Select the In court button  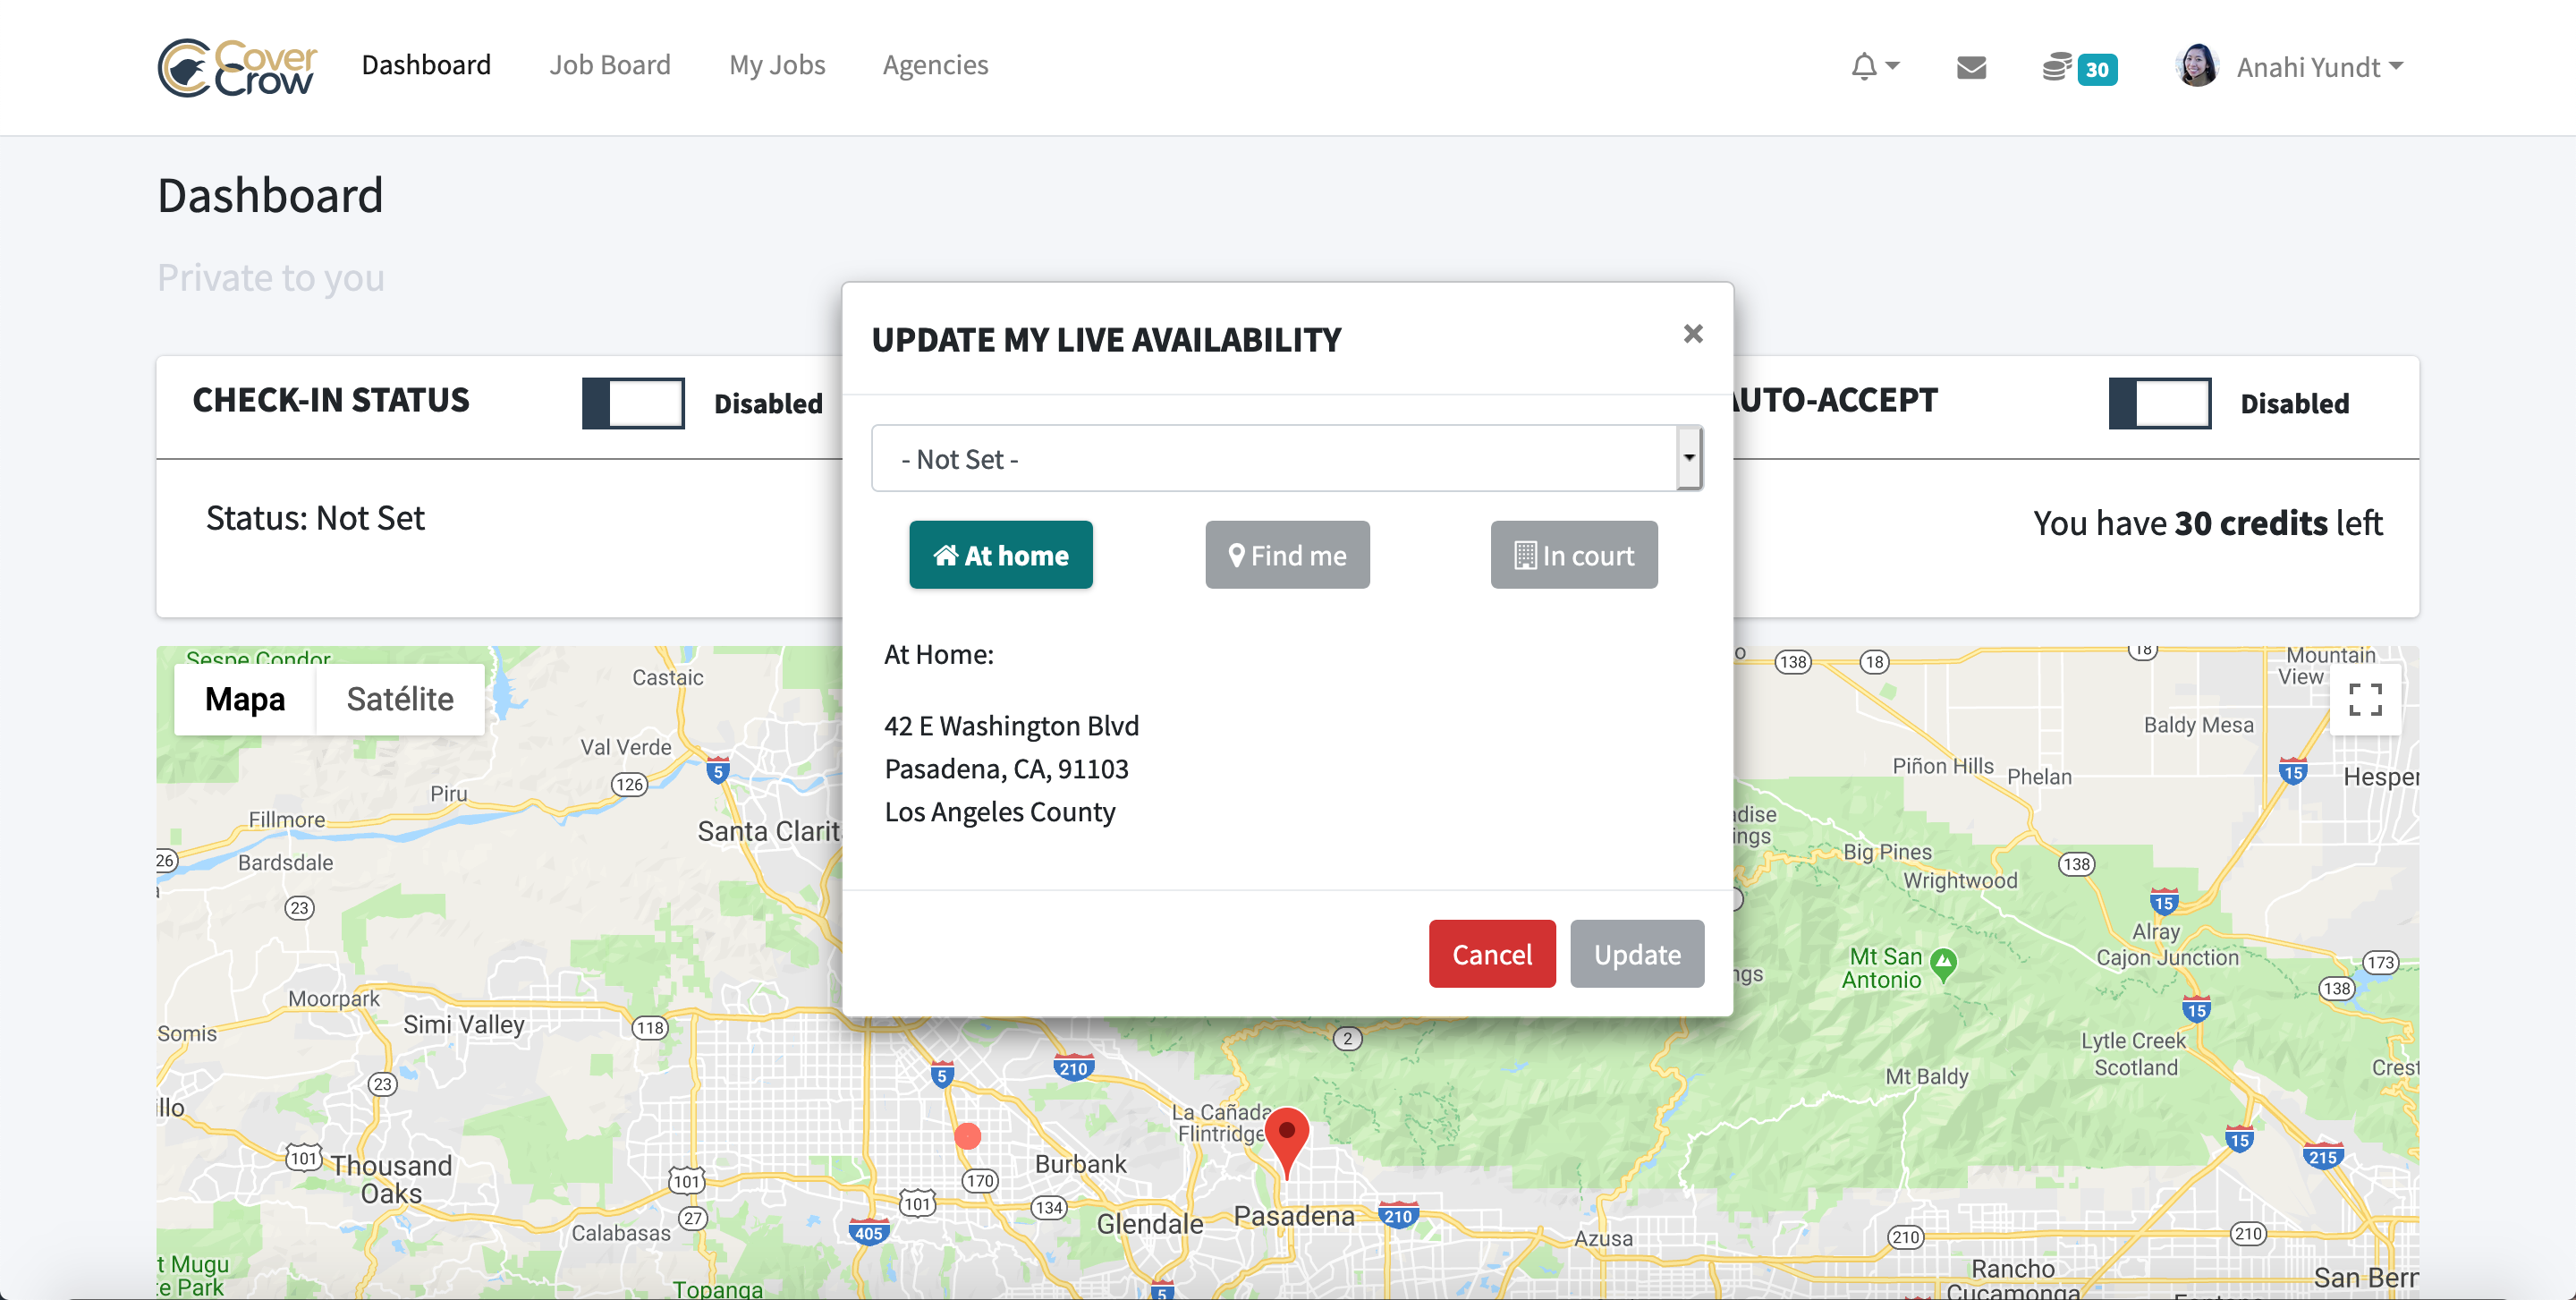[1574, 555]
